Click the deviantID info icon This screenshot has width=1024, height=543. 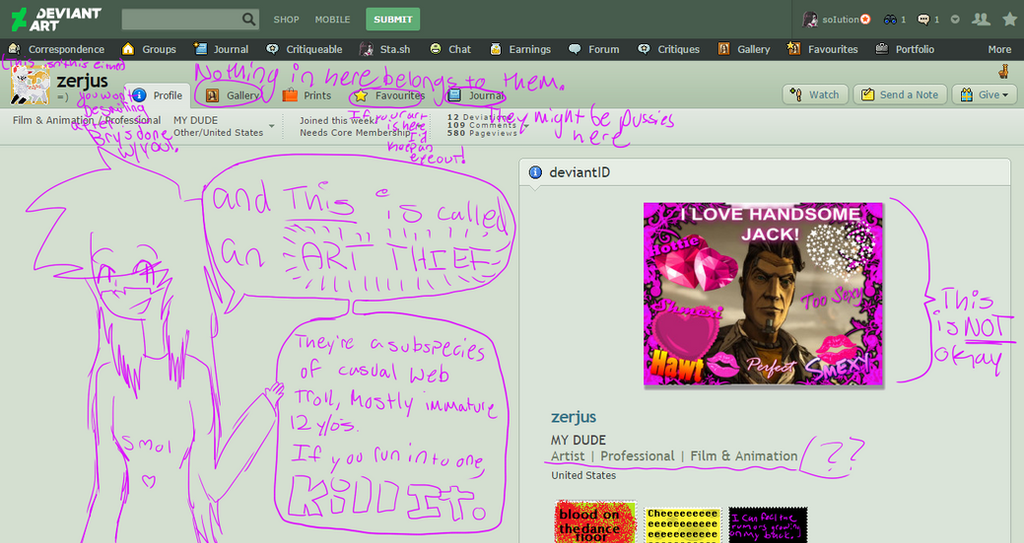pyautogui.click(x=536, y=173)
